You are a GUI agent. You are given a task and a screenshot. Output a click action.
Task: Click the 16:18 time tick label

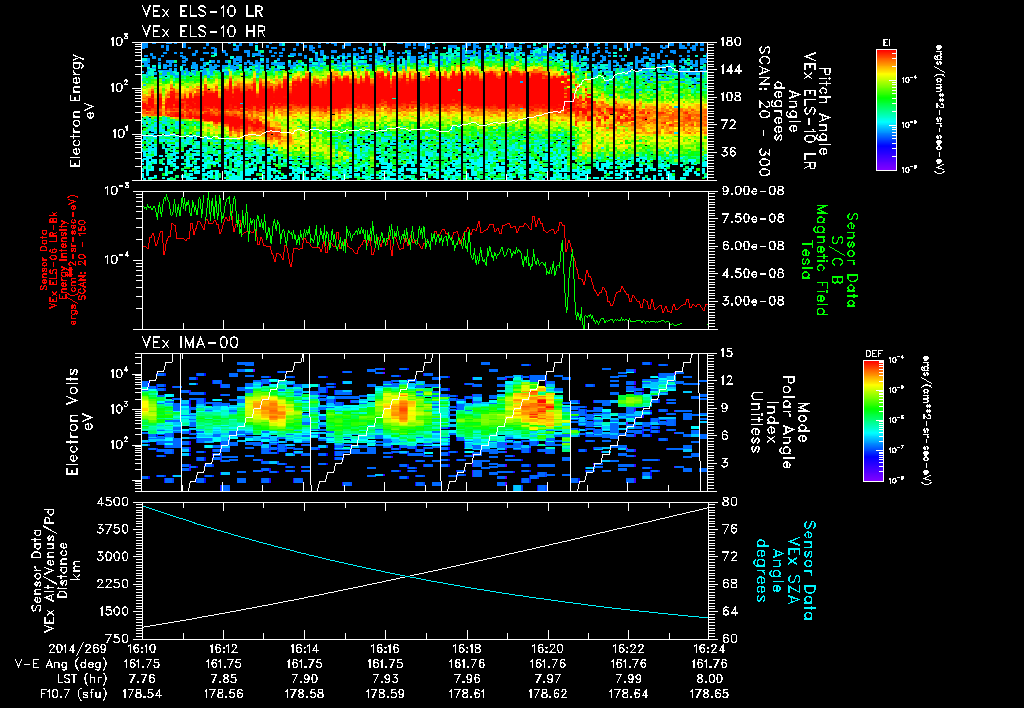coord(466,649)
